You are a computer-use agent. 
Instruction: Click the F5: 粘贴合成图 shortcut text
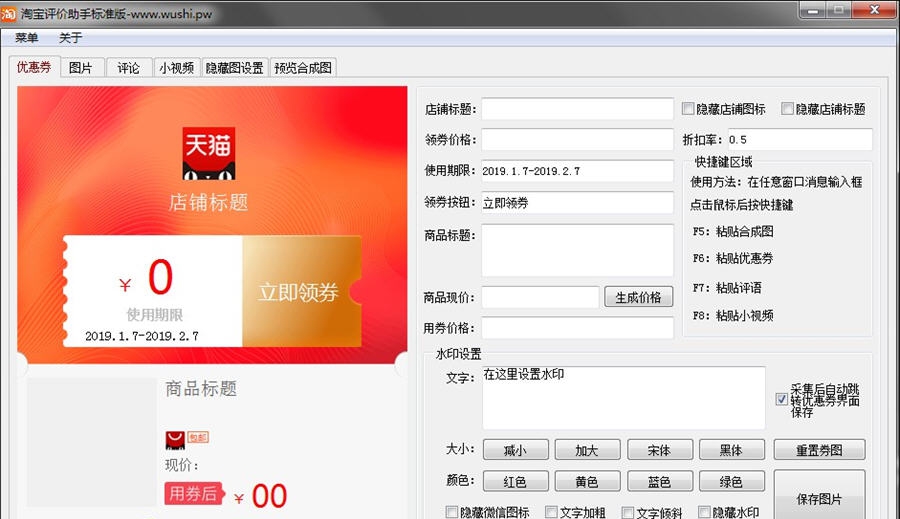tap(733, 231)
